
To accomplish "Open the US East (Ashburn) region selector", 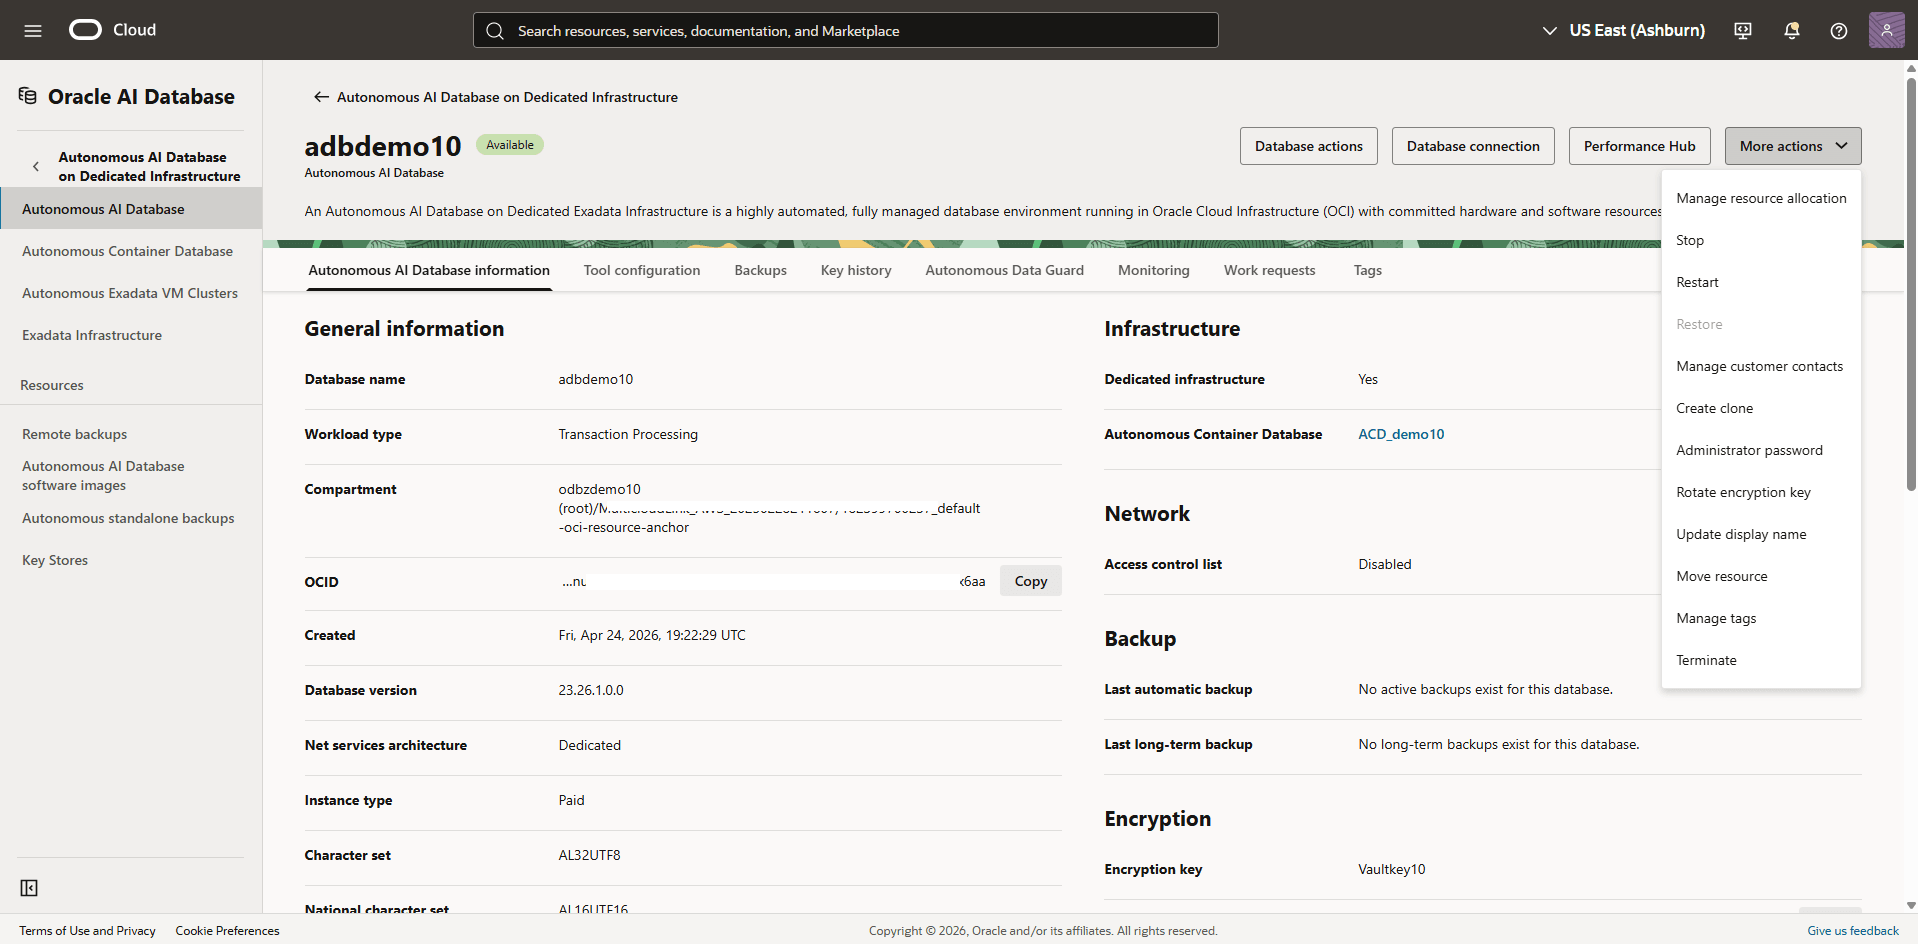I will [x=1623, y=30].
